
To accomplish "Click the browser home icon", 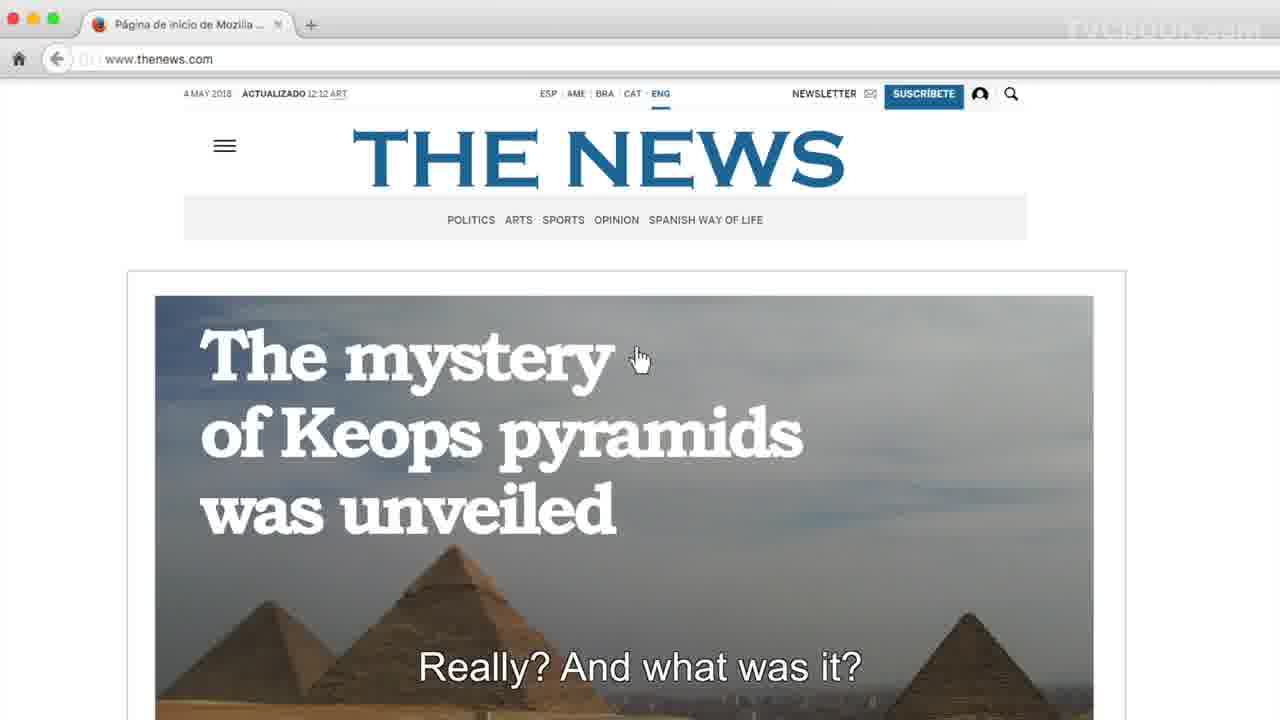I will point(18,59).
